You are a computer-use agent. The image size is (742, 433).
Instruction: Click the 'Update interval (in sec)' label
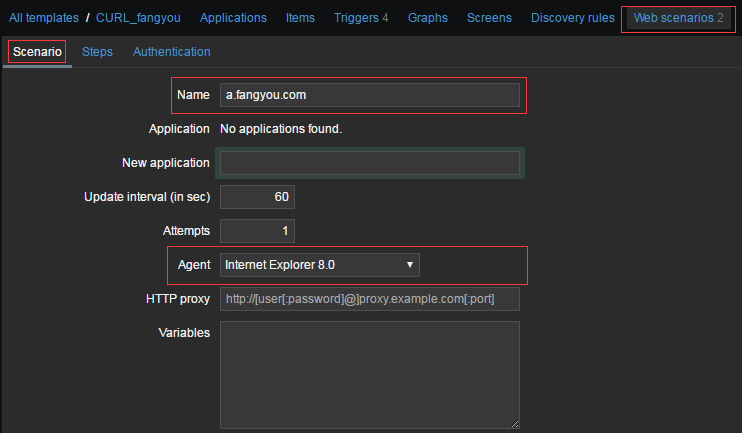[147, 197]
